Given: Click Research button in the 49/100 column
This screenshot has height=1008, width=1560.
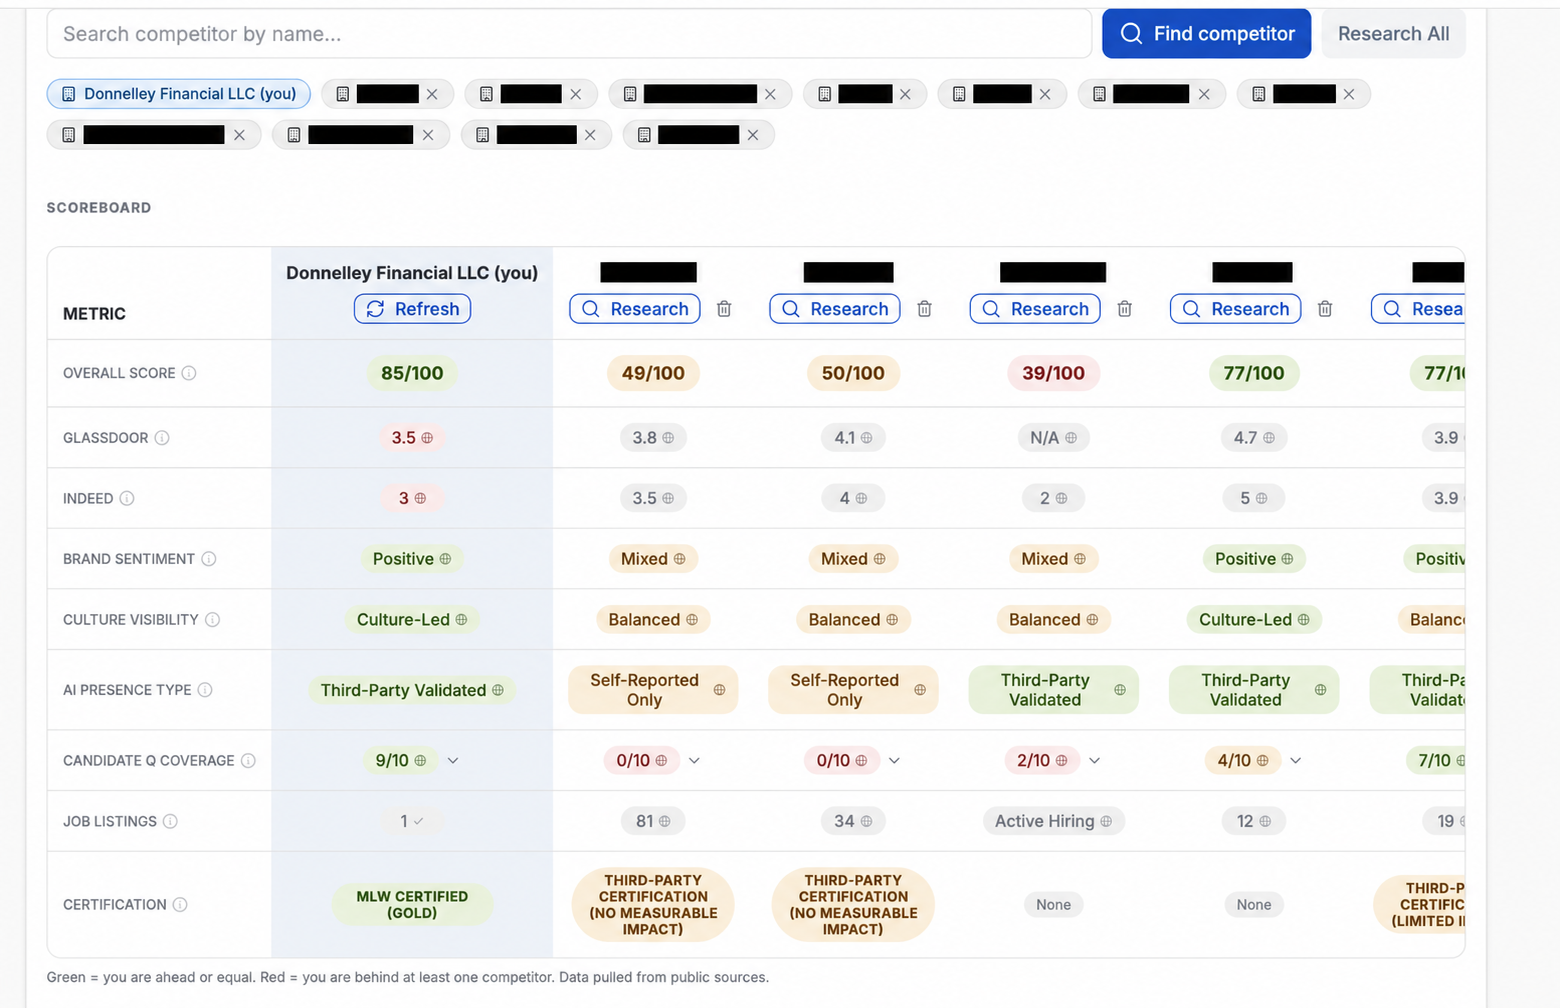Looking at the screenshot, I should tap(635, 309).
